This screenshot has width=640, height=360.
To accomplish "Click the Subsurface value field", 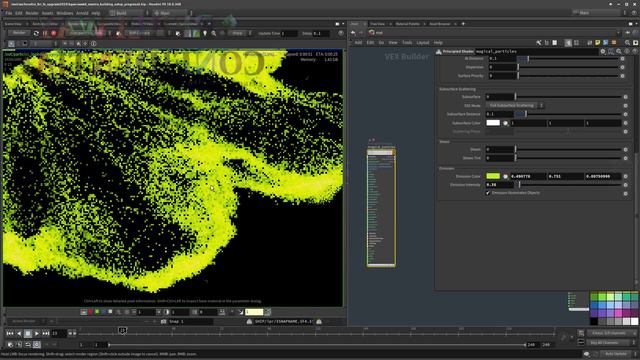I will [500, 97].
